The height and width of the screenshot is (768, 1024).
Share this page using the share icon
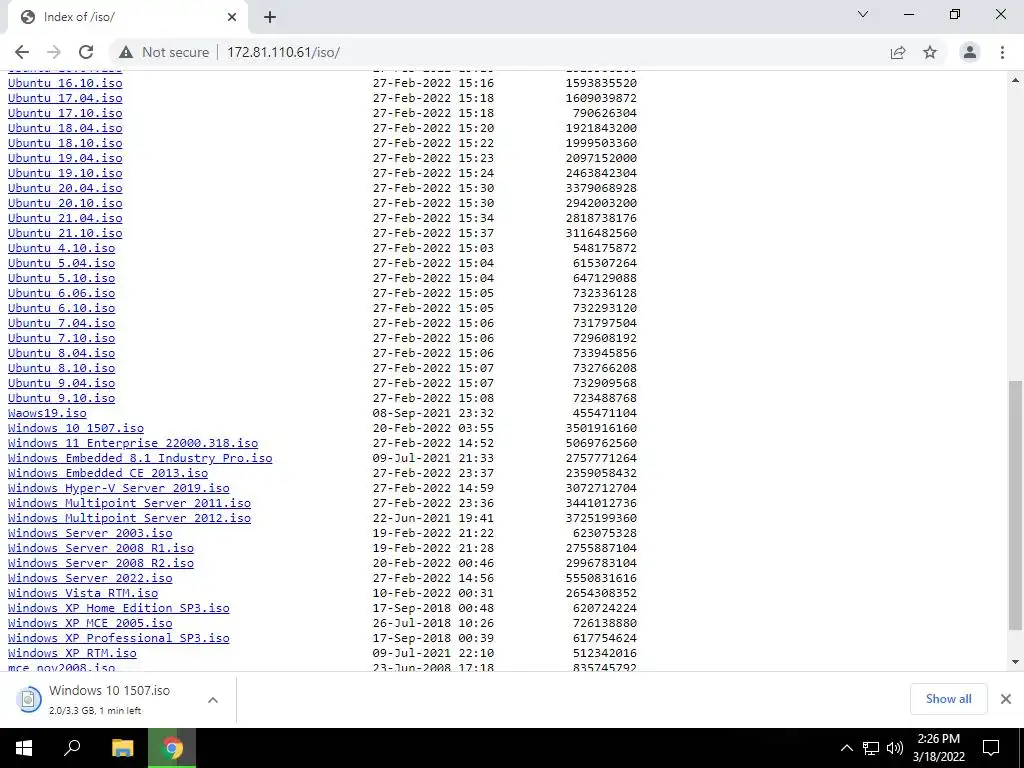pos(898,52)
